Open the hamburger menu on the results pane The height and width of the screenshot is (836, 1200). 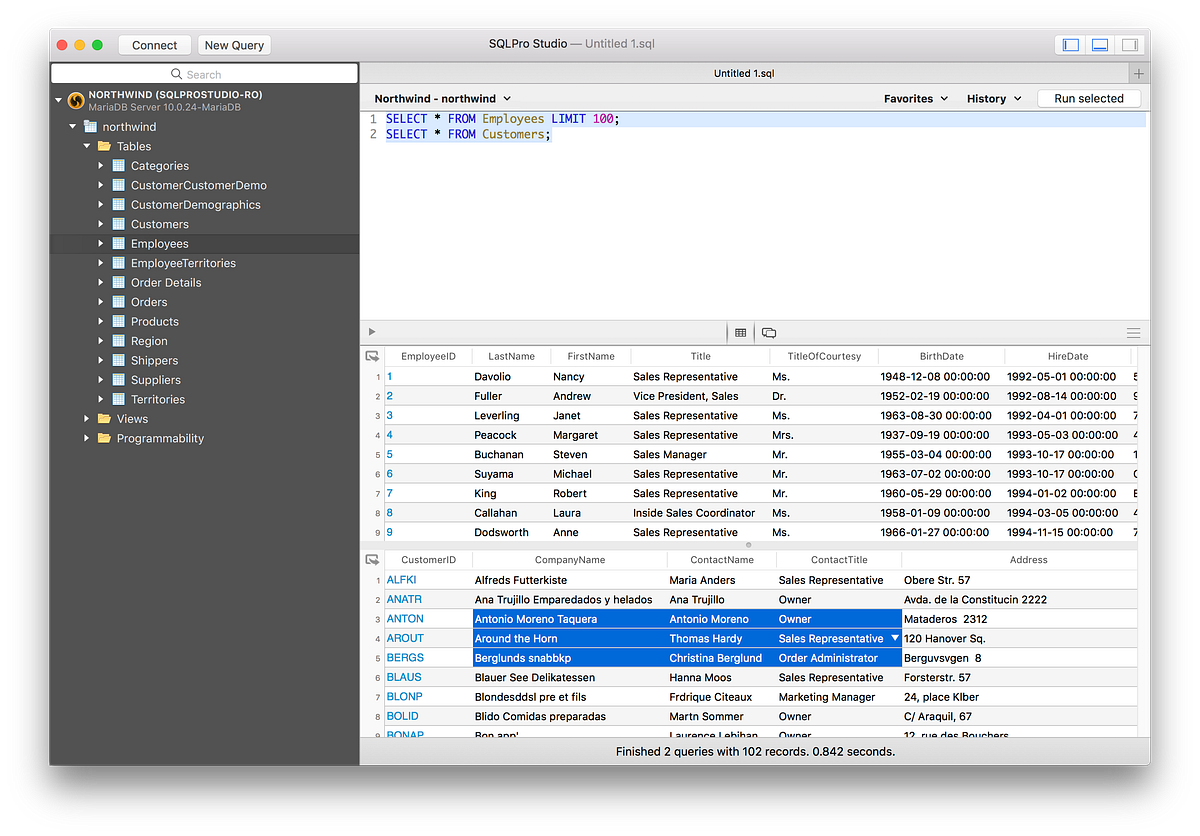[1132, 331]
